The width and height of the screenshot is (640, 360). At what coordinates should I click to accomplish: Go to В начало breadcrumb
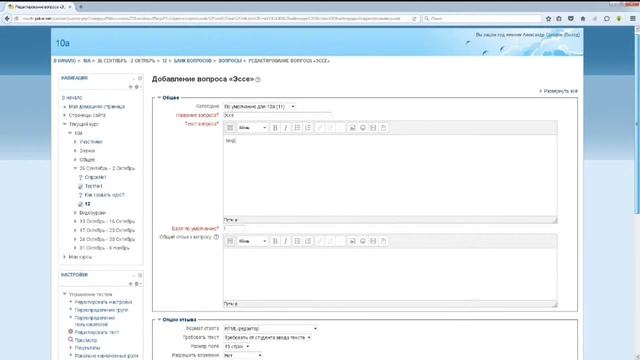click(x=65, y=61)
